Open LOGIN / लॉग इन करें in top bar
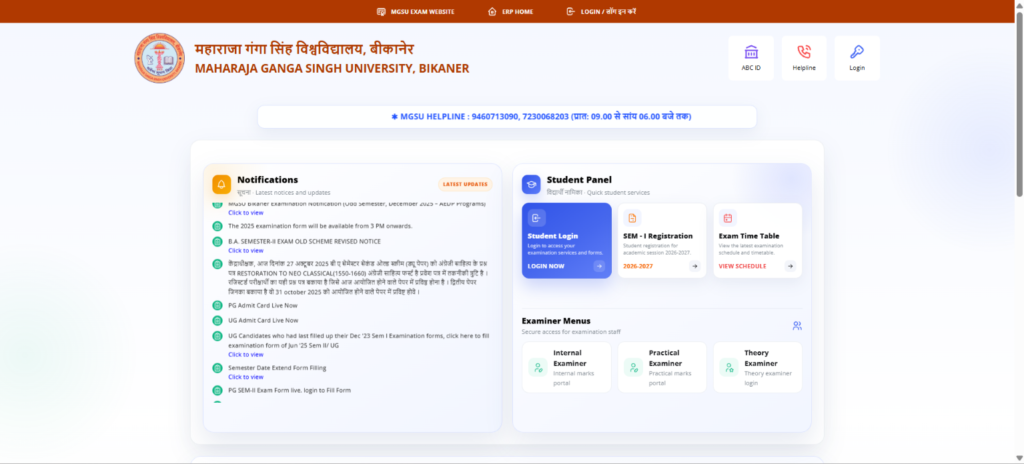The height and width of the screenshot is (464, 1024). pyautogui.click(x=601, y=12)
